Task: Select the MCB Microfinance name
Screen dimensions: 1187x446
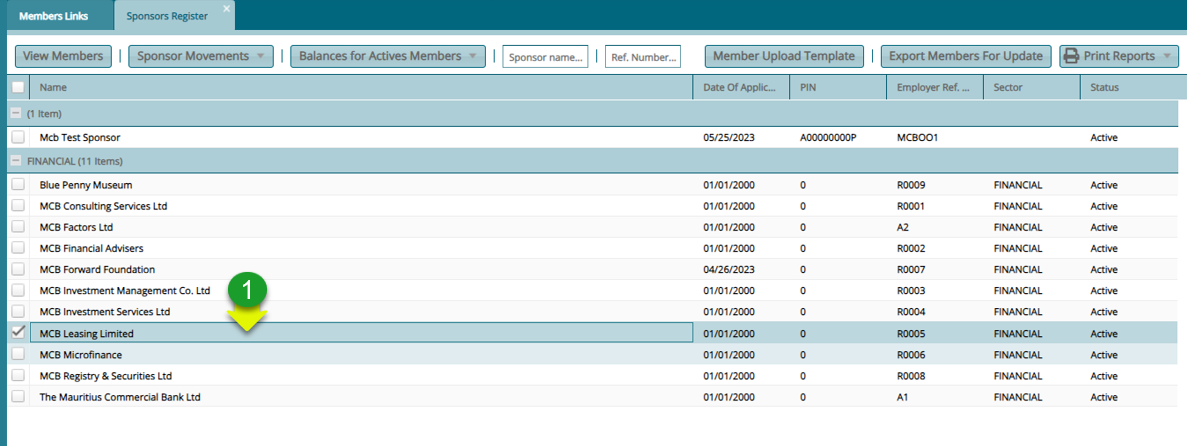Action: [x=80, y=354]
